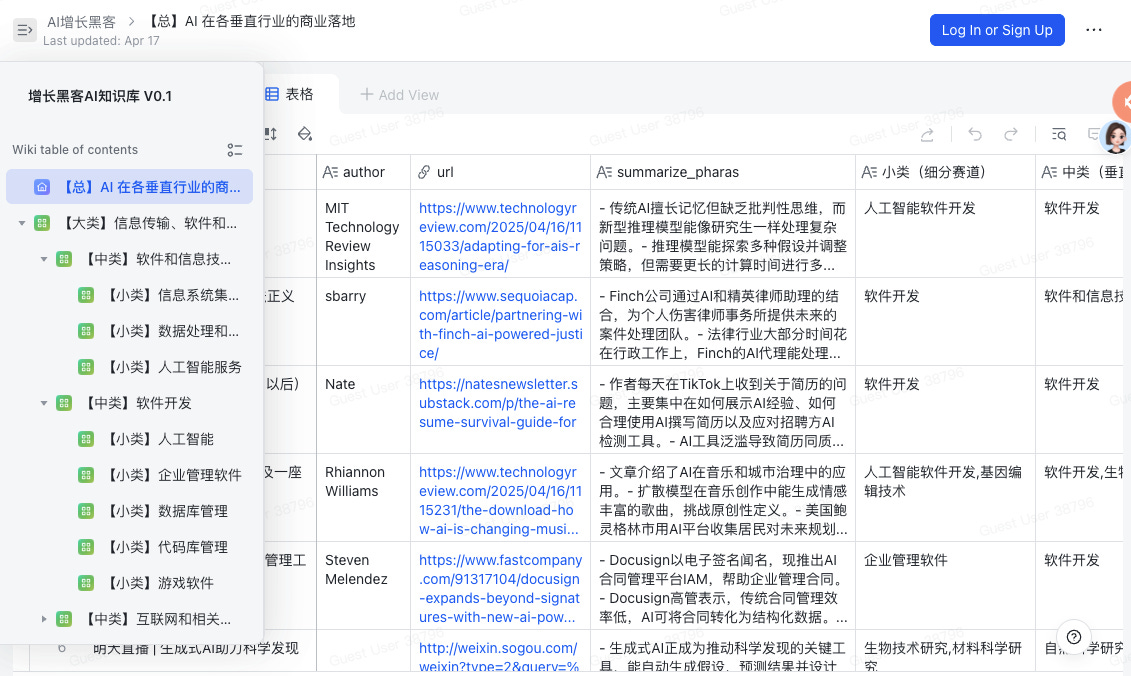Viewport: 1131px width, 676px height.
Task: Select the cell '人工智能软件开发,基因编辑技术'
Action: 946,498
